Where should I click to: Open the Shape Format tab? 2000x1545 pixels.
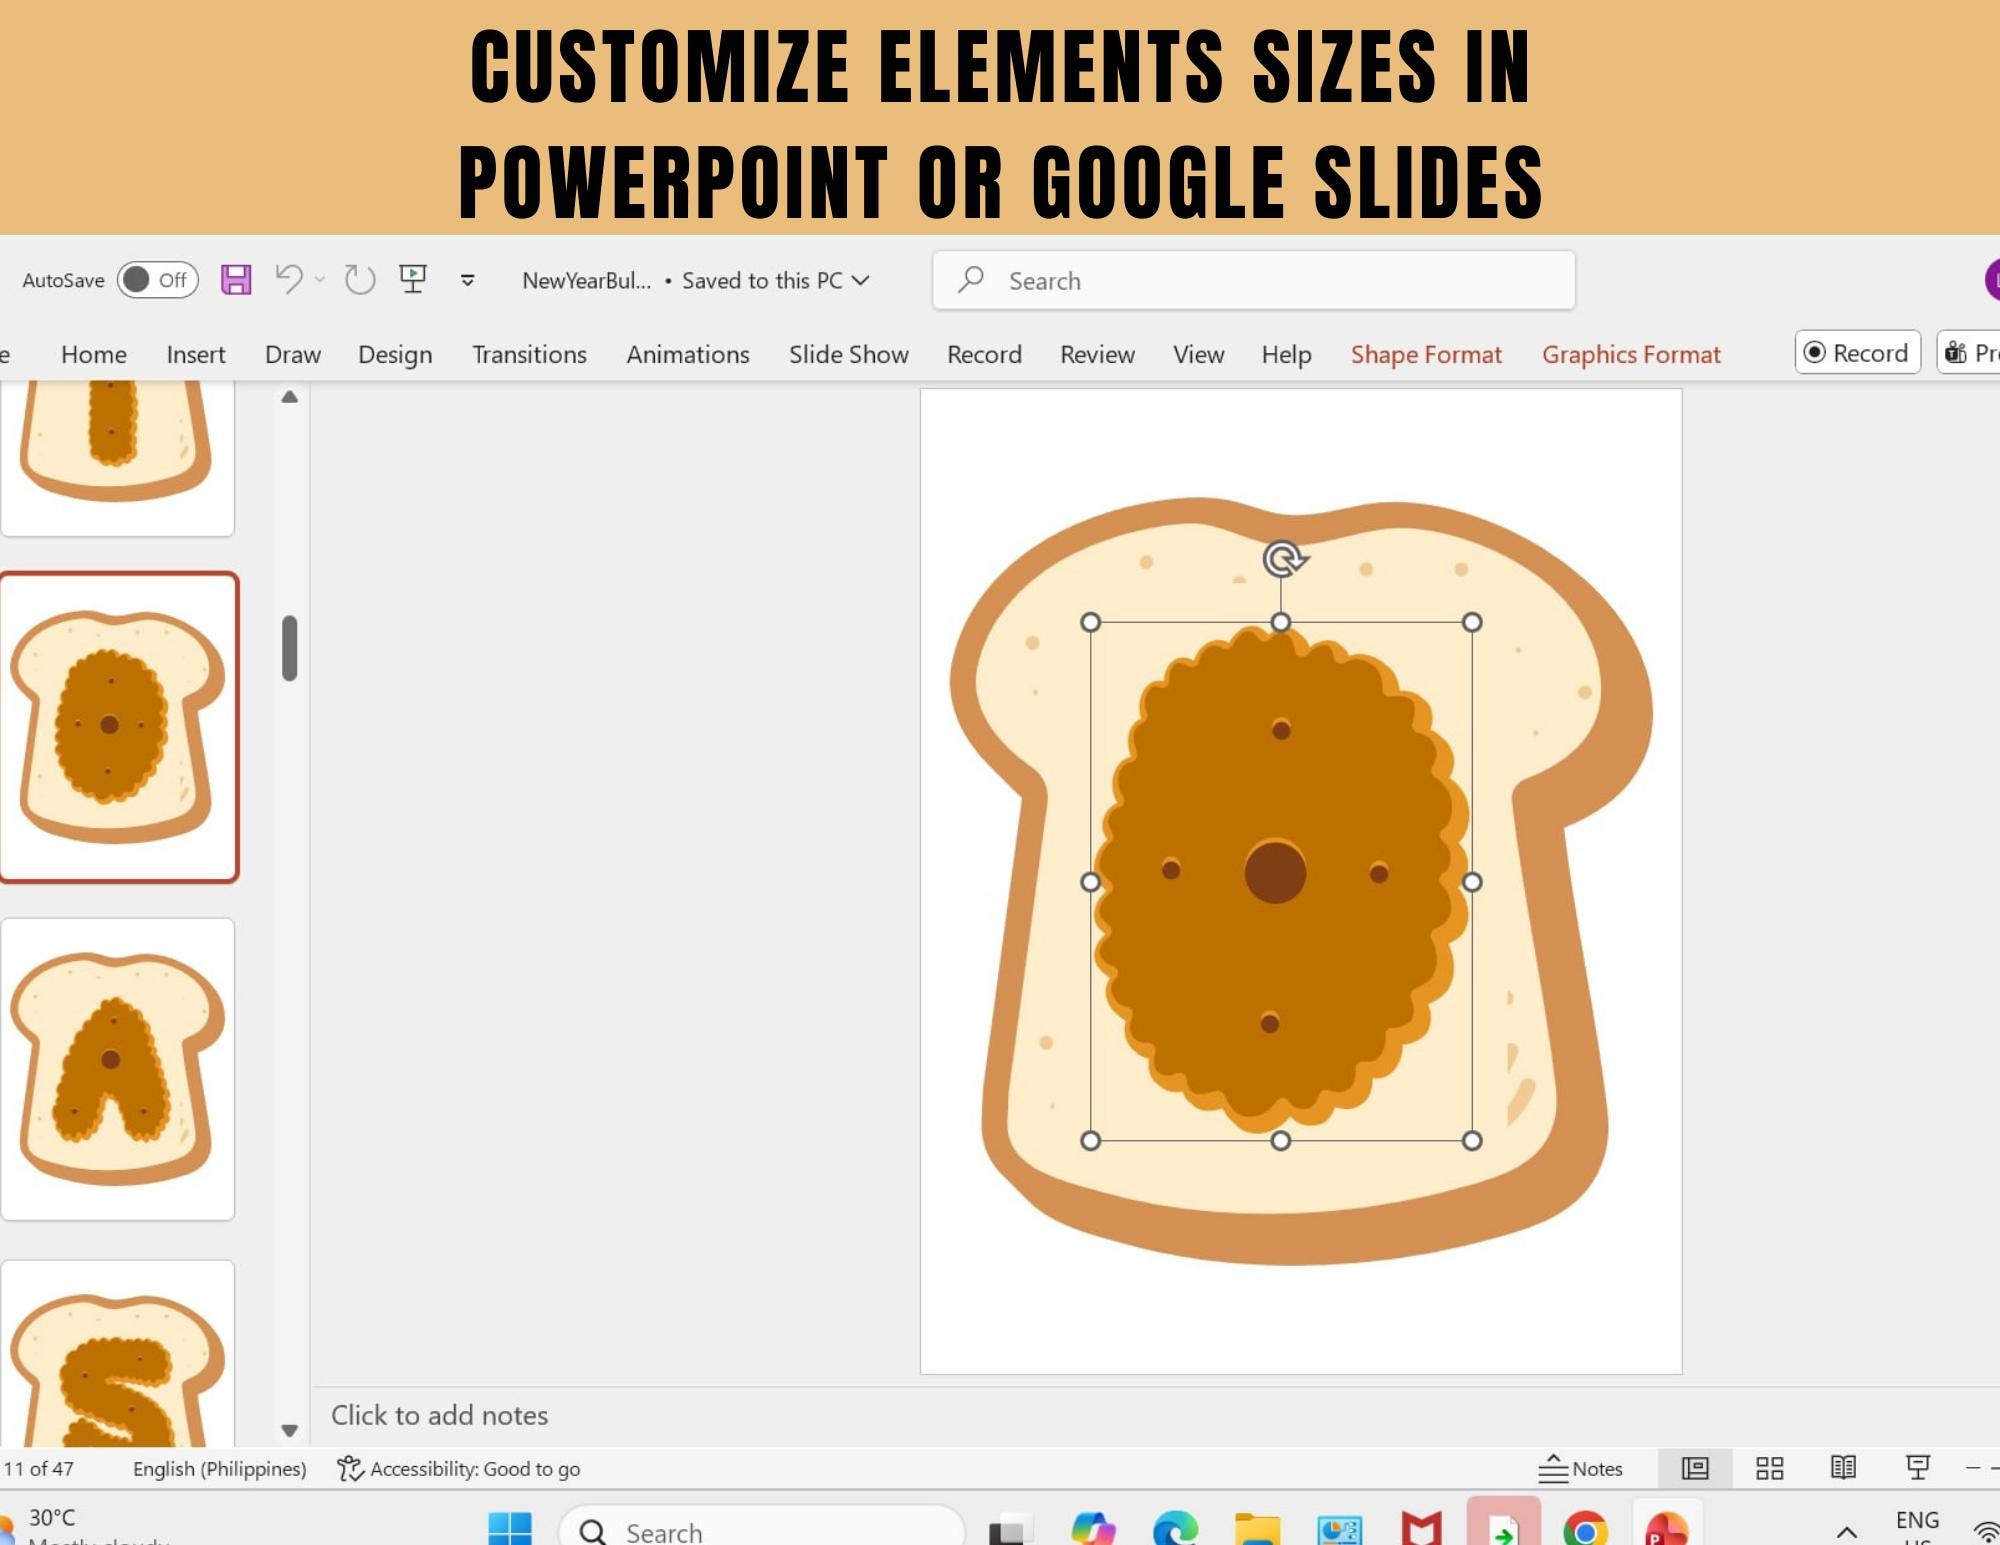click(1426, 354)
